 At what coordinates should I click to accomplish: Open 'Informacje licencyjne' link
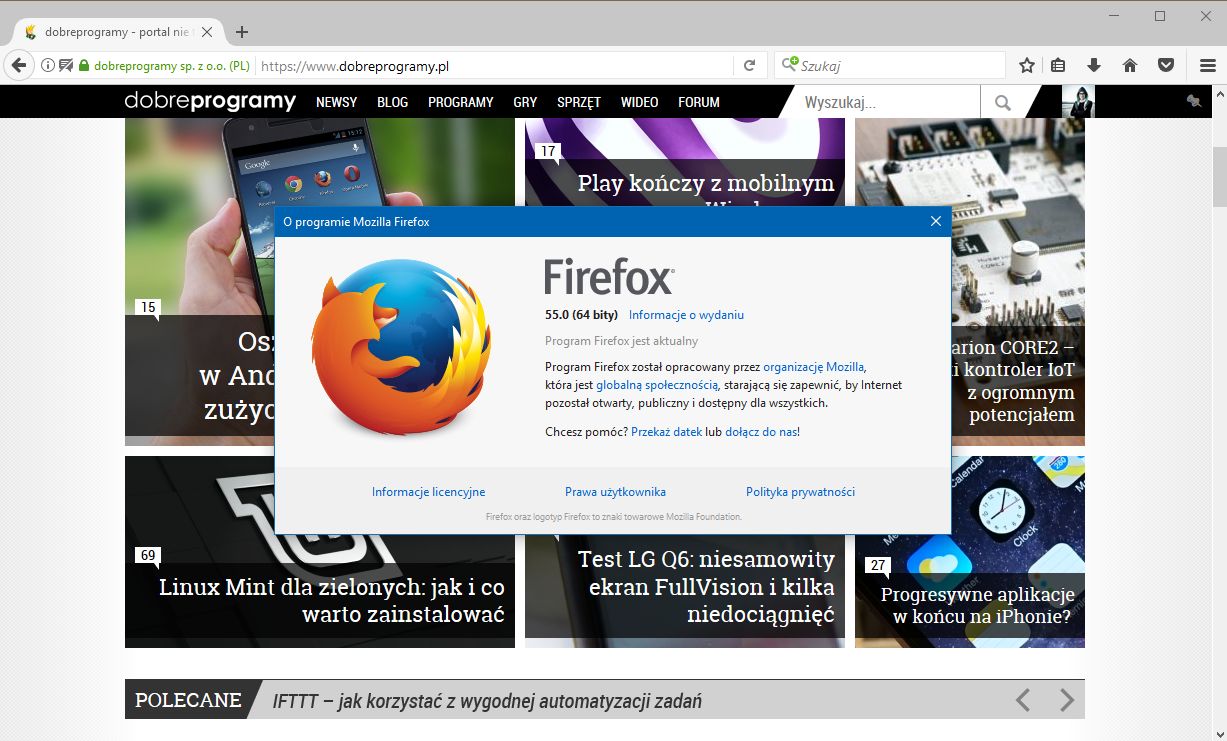[x=428, y=492]
